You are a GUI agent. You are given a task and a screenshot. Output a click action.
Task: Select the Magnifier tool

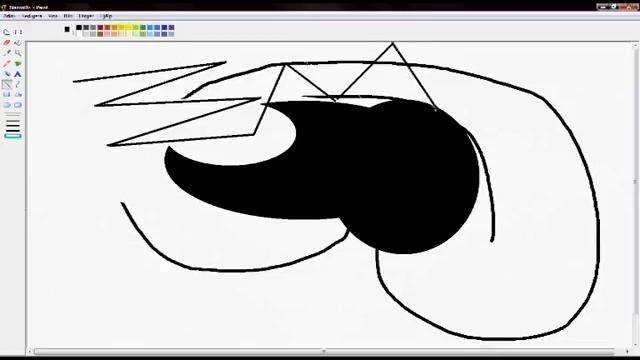(18, 53)
